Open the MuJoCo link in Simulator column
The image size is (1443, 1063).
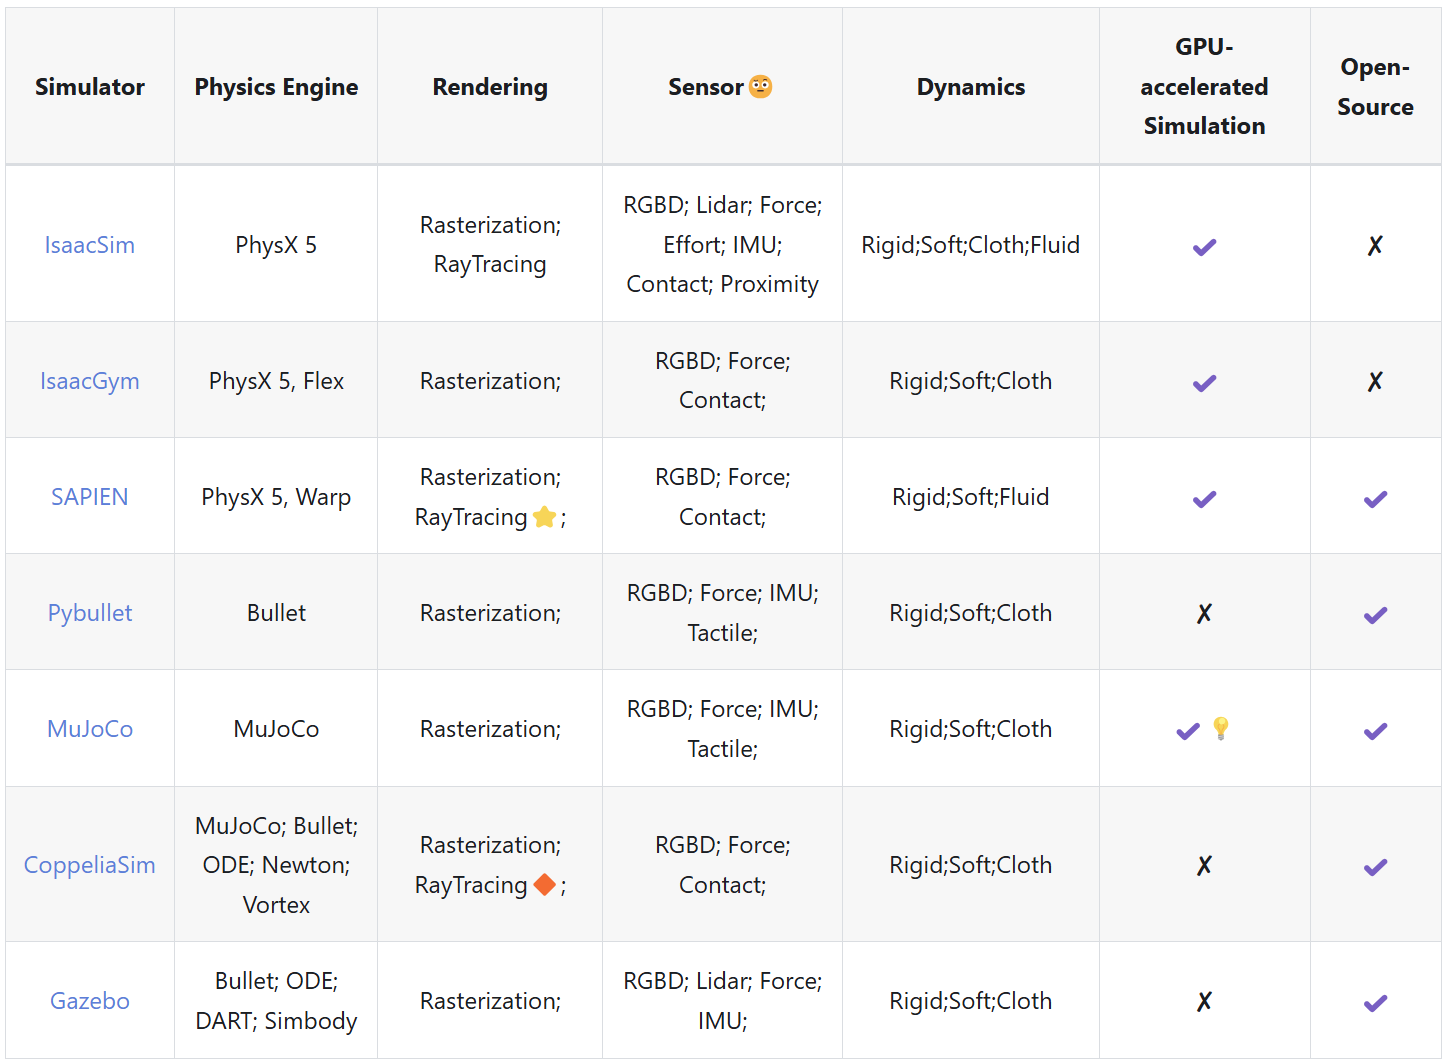coord(90,729)
